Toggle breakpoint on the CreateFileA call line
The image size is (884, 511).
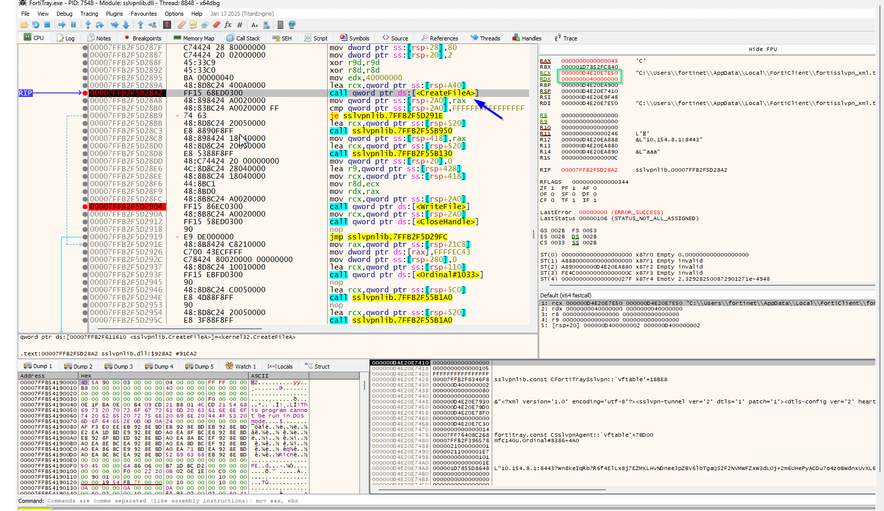click(x=83, y=93)
